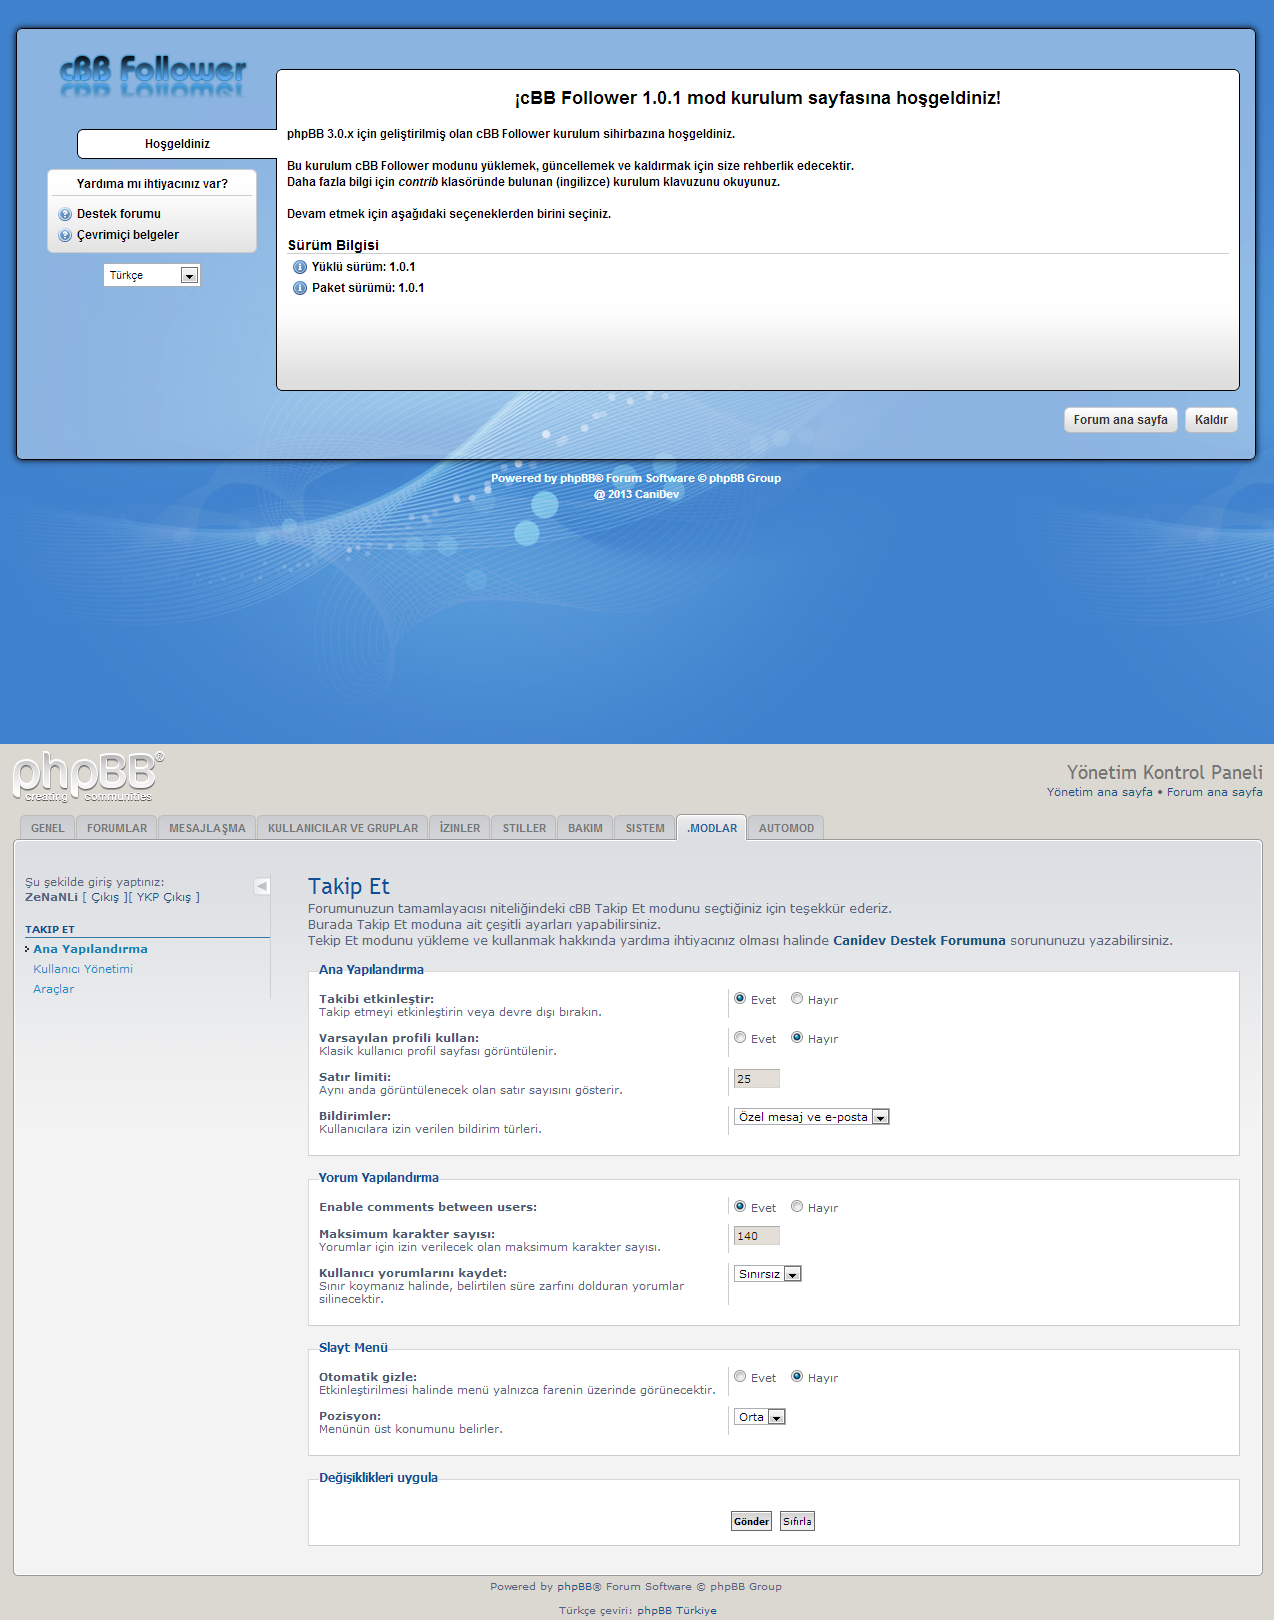1274x1620 pixels.
Task: Open the Pozisyon dropdown
Action: 760,1417
